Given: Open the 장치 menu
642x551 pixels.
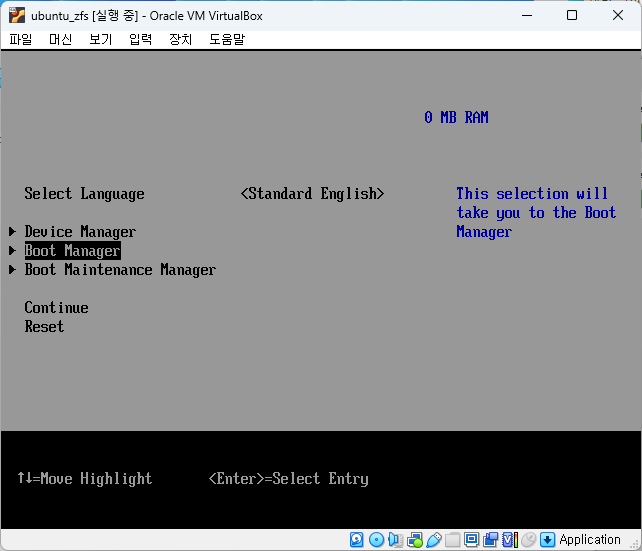Looking at the screenshot, I should tap(180, 39).
